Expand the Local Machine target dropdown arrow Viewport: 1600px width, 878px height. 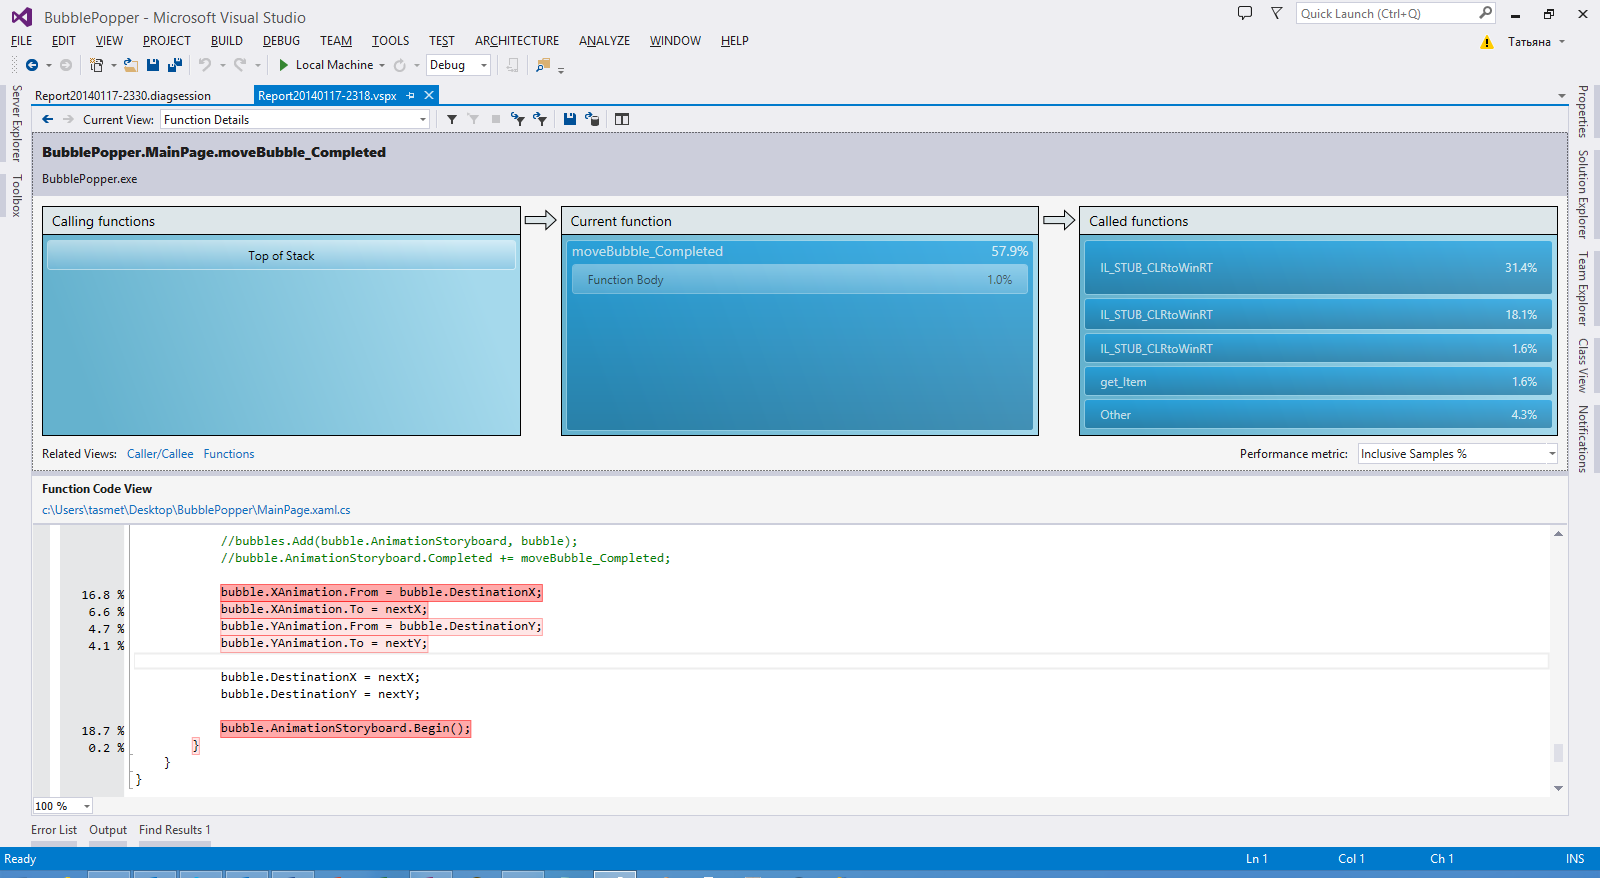point(382,66)
